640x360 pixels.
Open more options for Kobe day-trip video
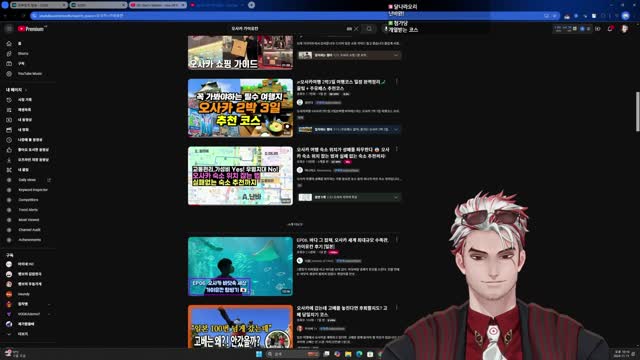pos(397,308)
